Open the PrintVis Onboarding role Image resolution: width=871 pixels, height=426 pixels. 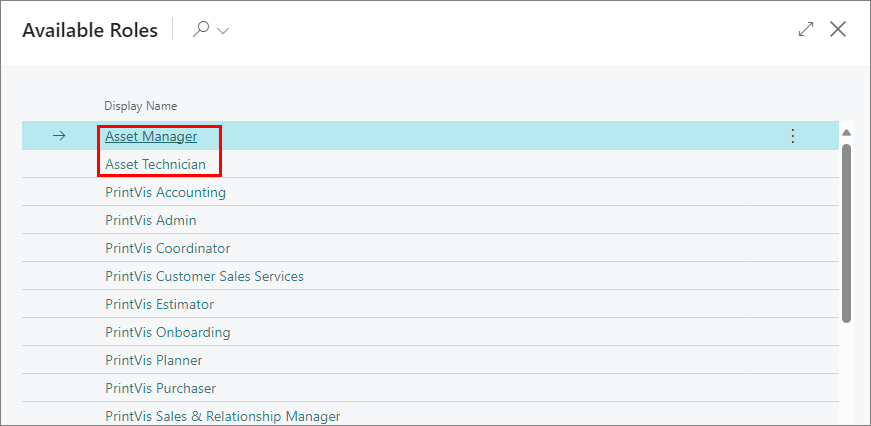[167, 332]
